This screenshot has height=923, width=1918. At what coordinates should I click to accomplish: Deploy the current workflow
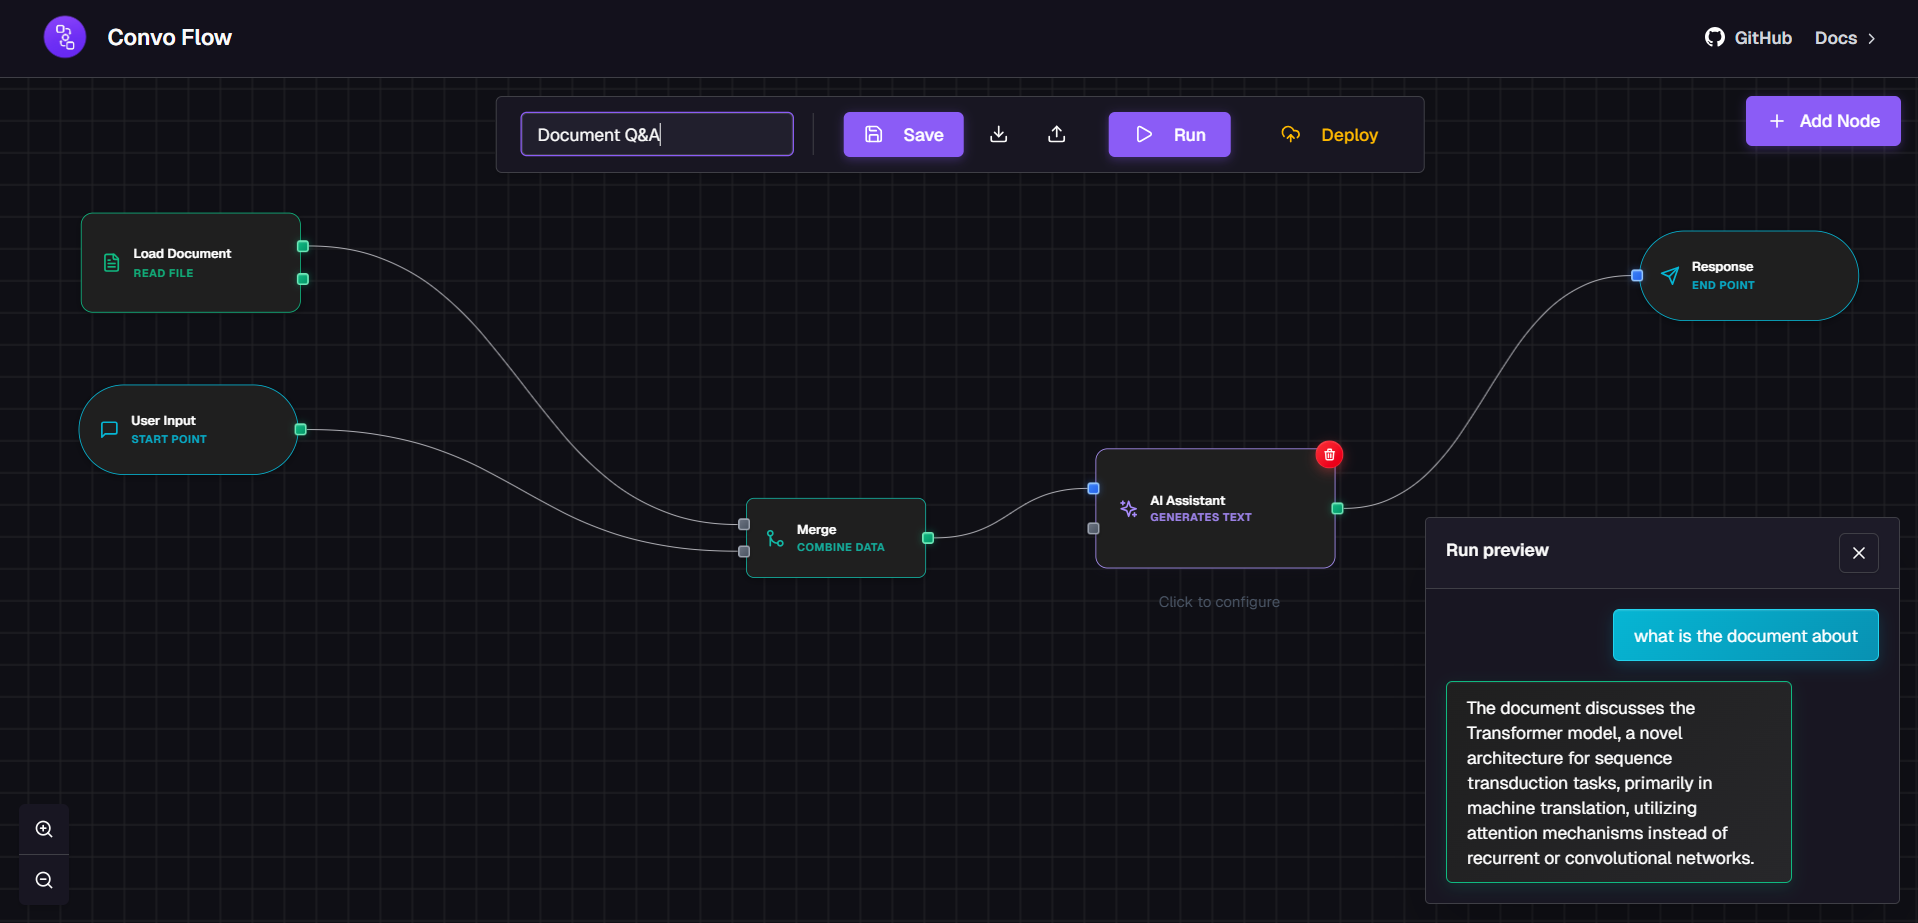(1330, 134)
